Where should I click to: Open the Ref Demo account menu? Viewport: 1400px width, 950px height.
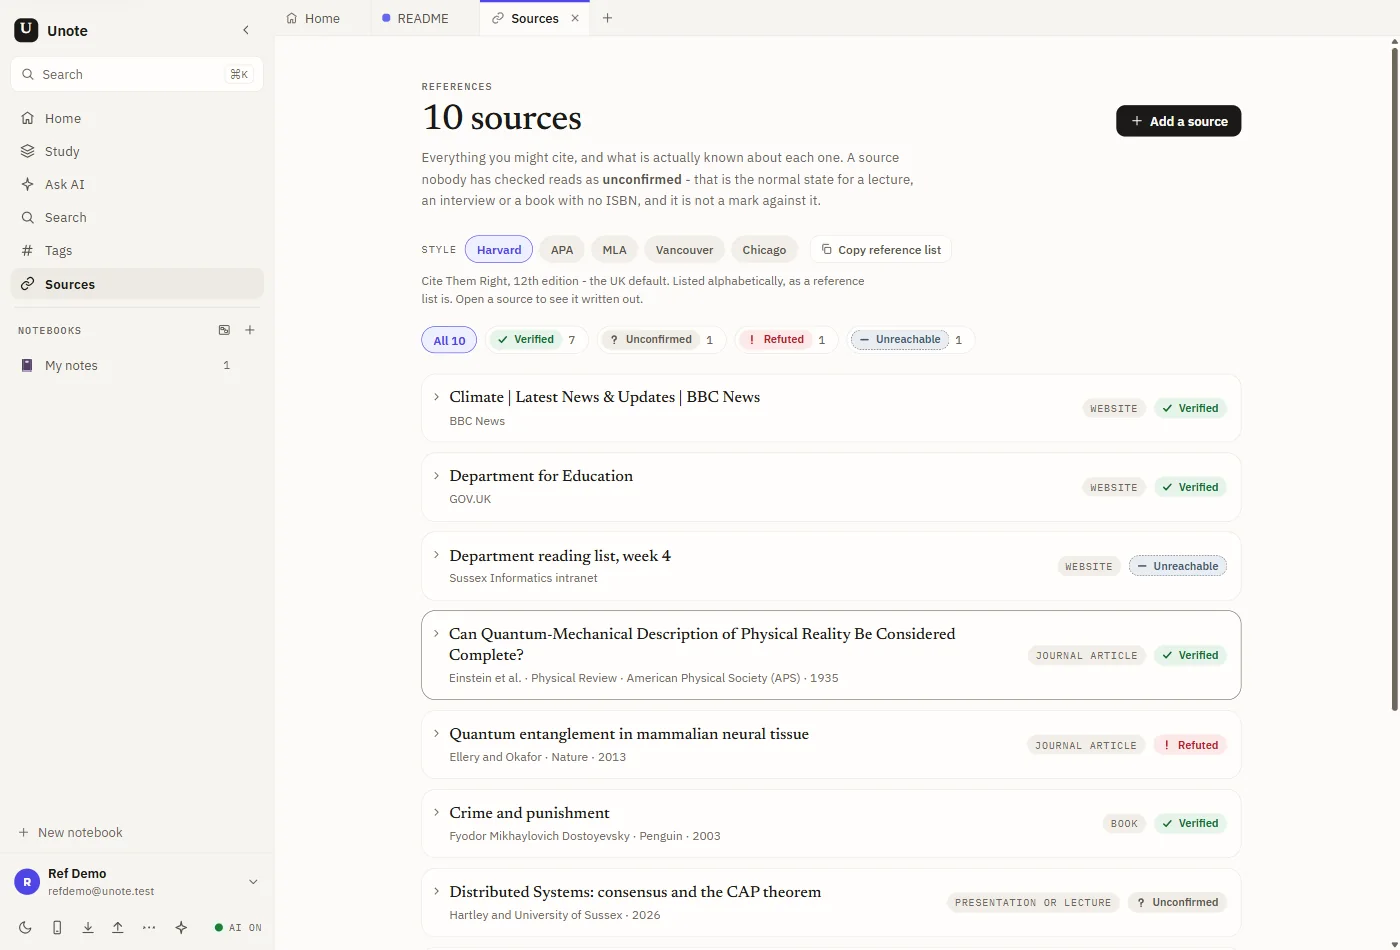137,881
